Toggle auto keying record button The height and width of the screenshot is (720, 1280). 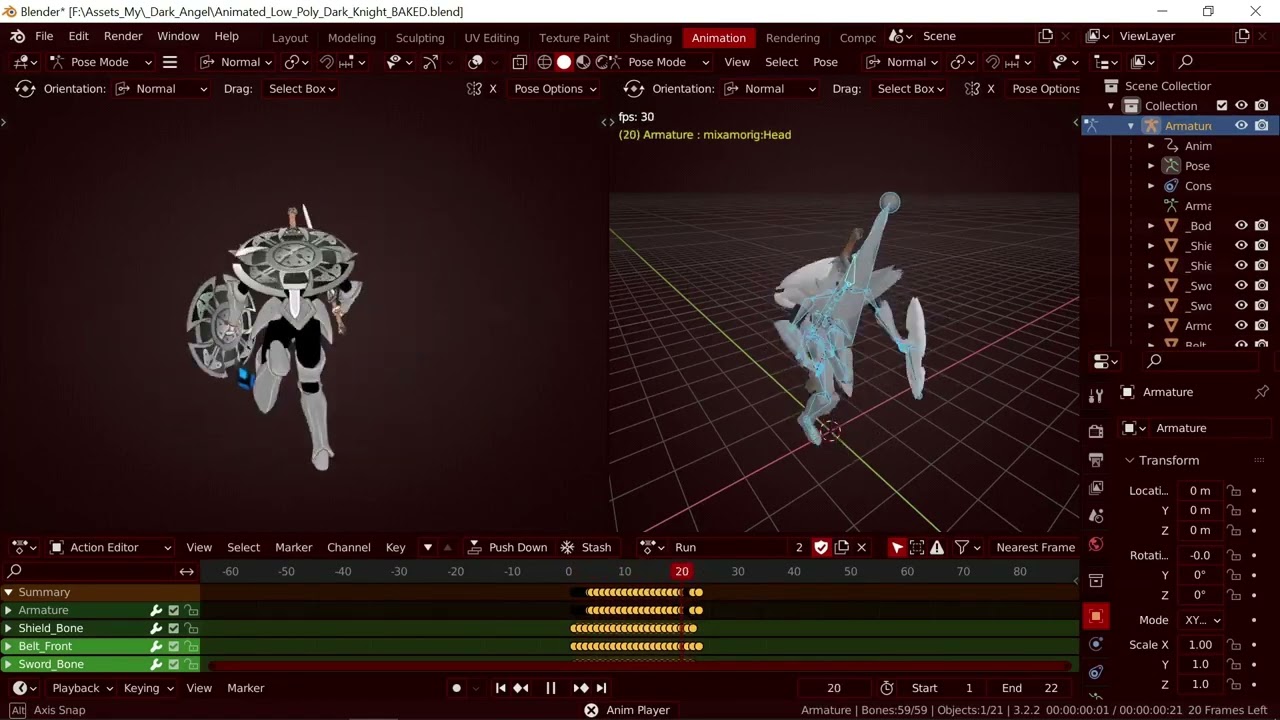(457, 688)
